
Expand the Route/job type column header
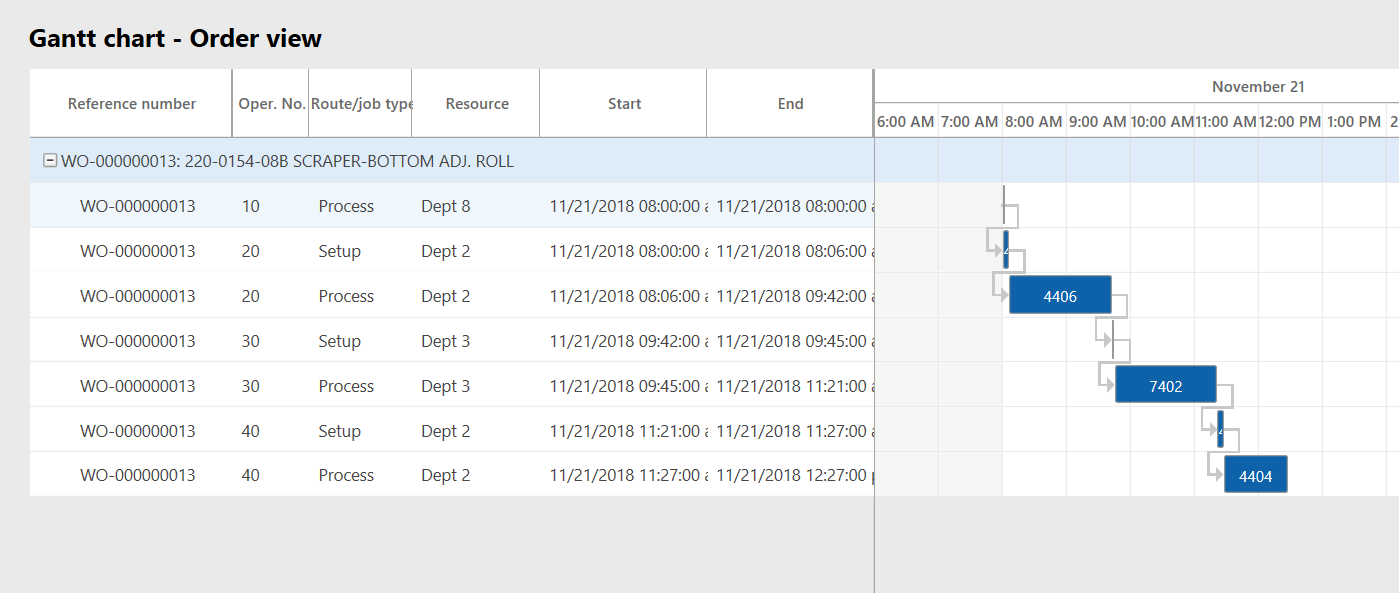point(360,103)
